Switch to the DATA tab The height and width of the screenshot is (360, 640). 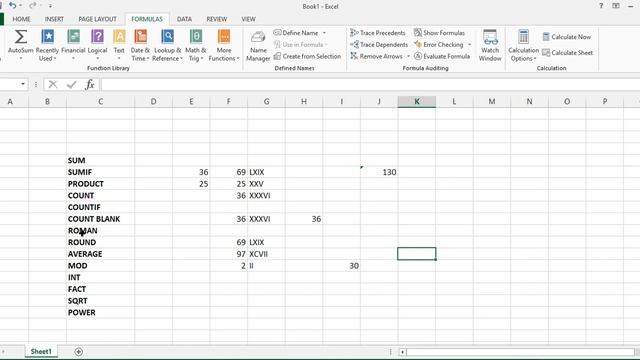pyautogui.click(x=184, y=19)
